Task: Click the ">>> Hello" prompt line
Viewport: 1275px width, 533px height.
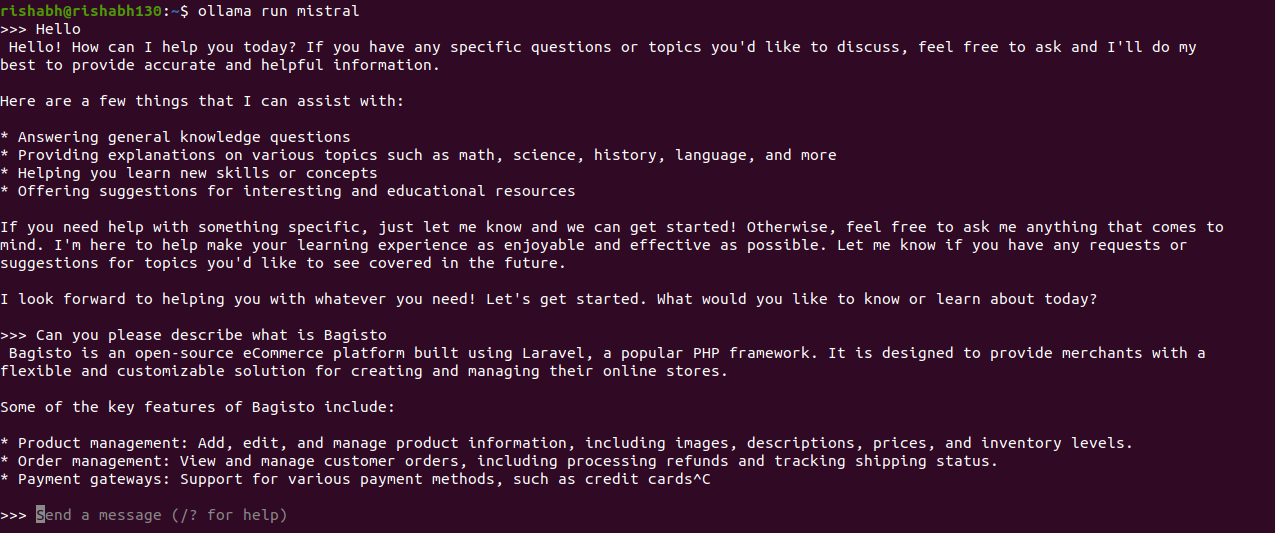Action: 40,29
